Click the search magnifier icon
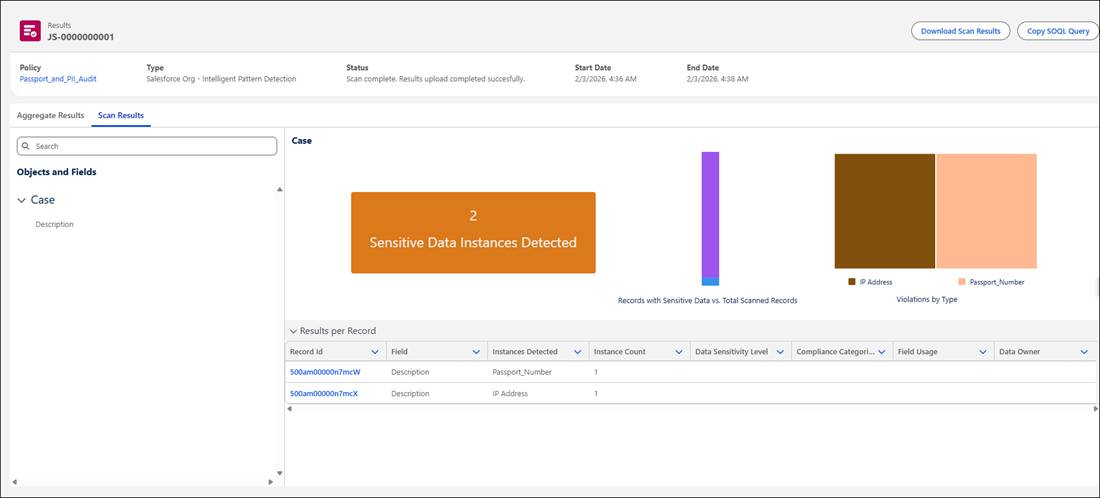The height and width of the screenshot is (498, 1100). click(26, 147)
